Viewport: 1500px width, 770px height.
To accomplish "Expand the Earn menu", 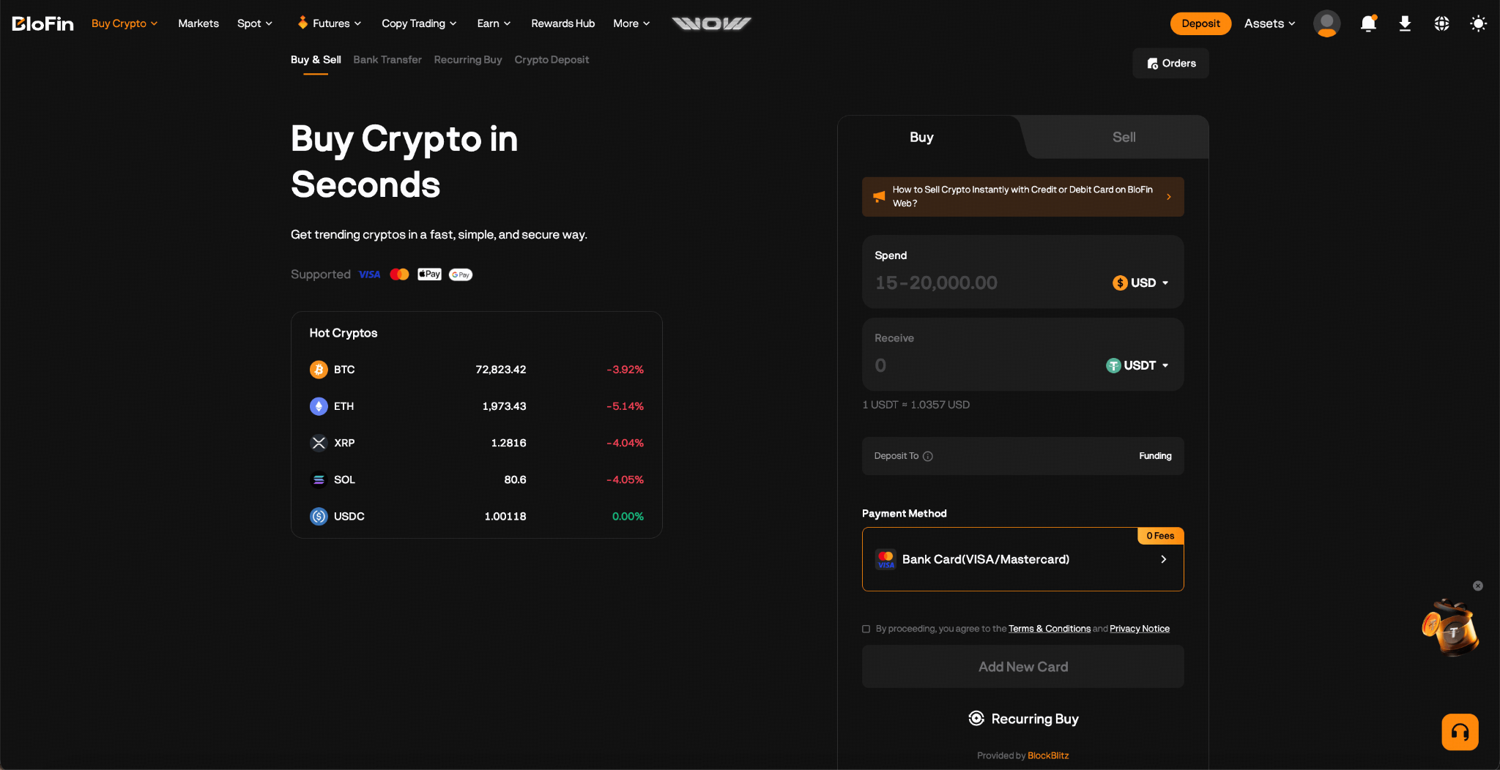I will click(494, 23).
